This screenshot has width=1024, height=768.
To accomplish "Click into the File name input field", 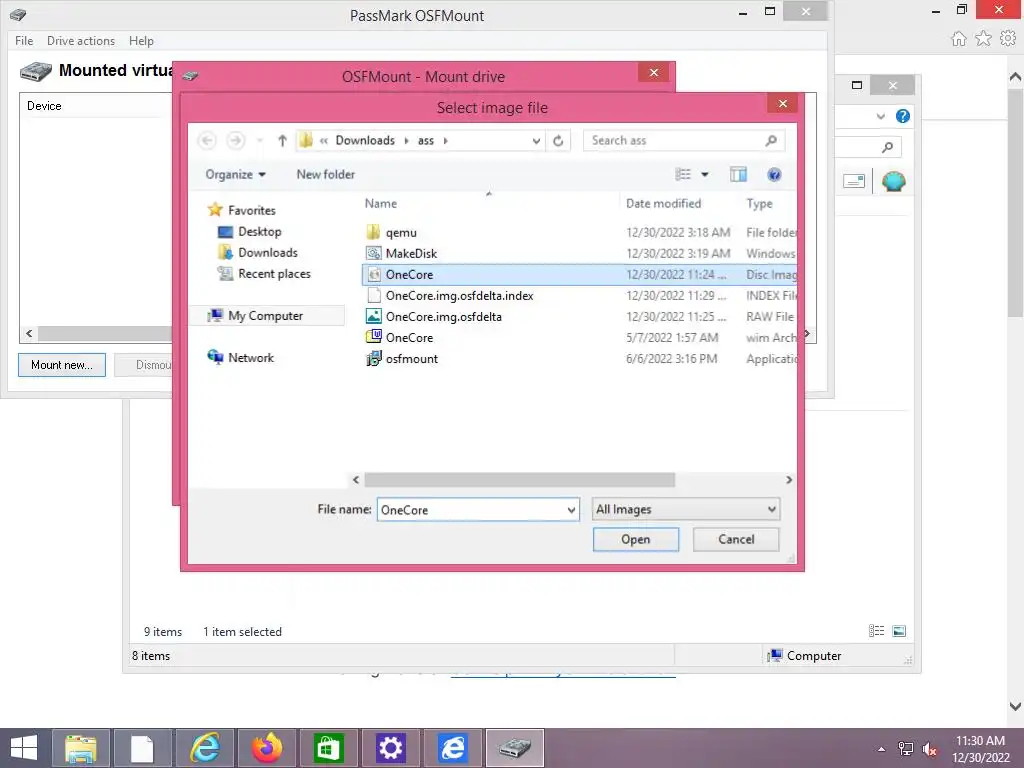I will 471,510.
